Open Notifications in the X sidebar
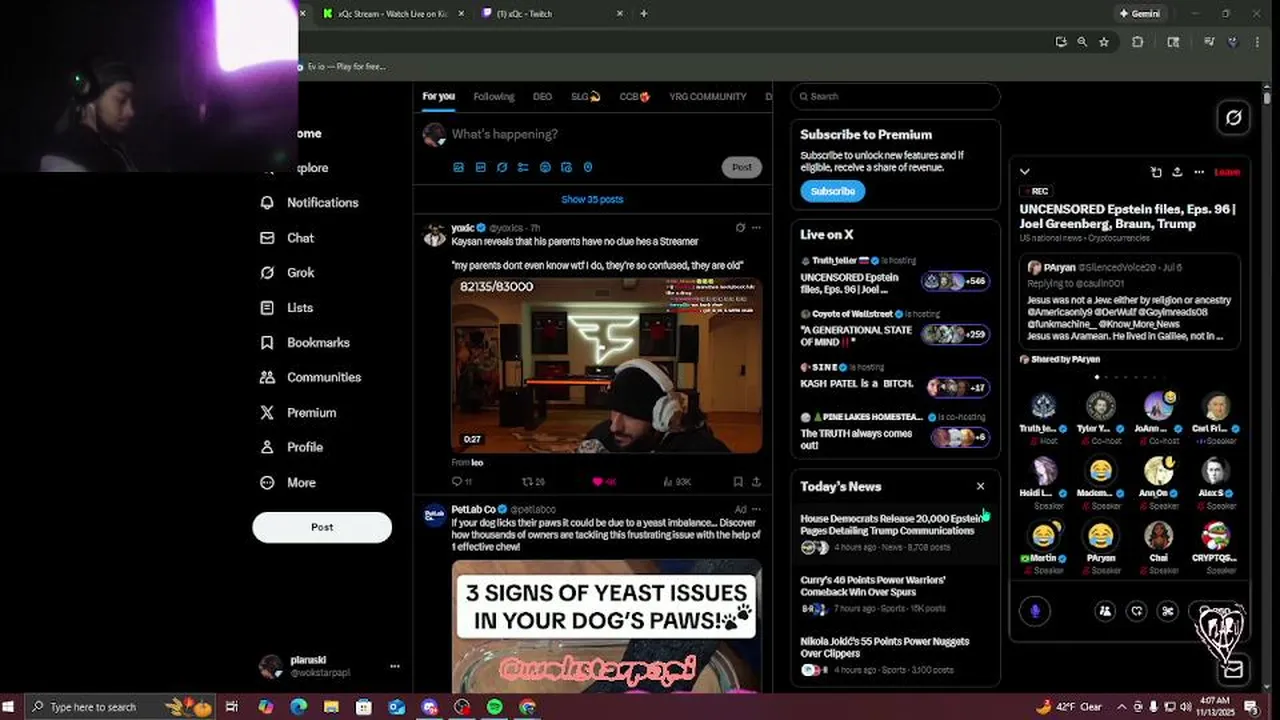Image resolution: width=1280 pixels, height=720 pixels. click(x=309, y=202)
